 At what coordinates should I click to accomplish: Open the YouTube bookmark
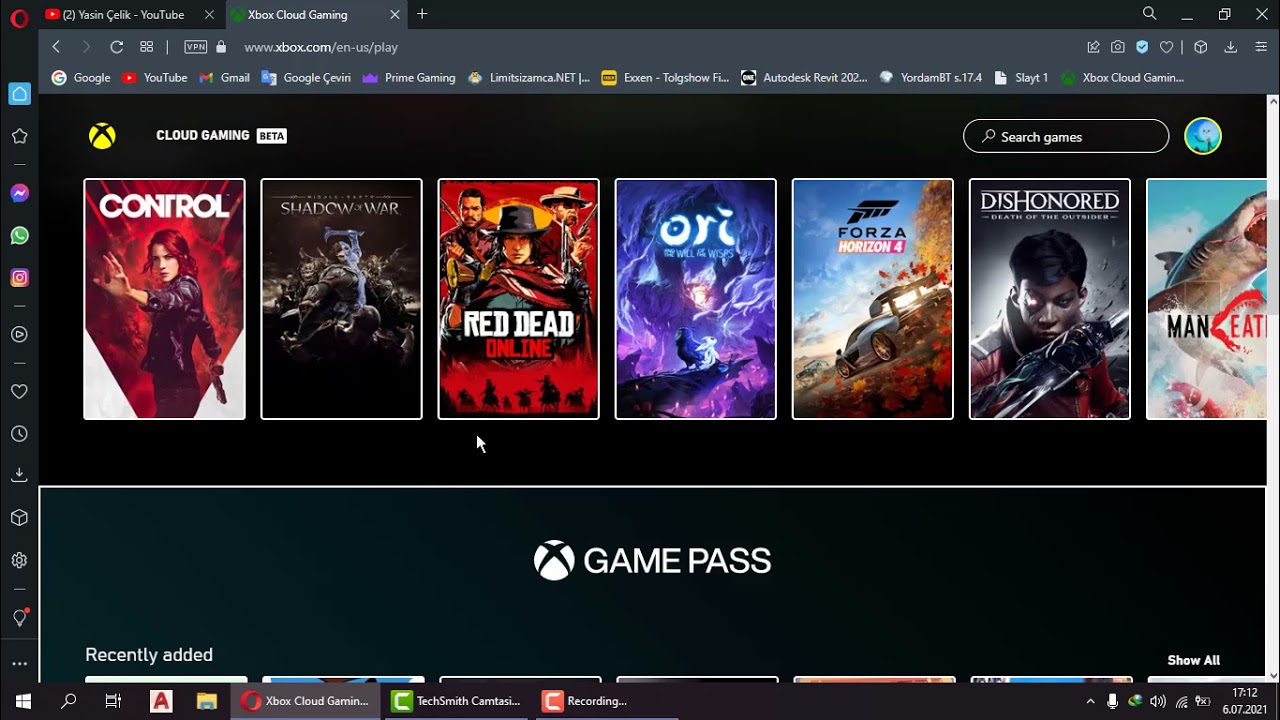(155, 77)
